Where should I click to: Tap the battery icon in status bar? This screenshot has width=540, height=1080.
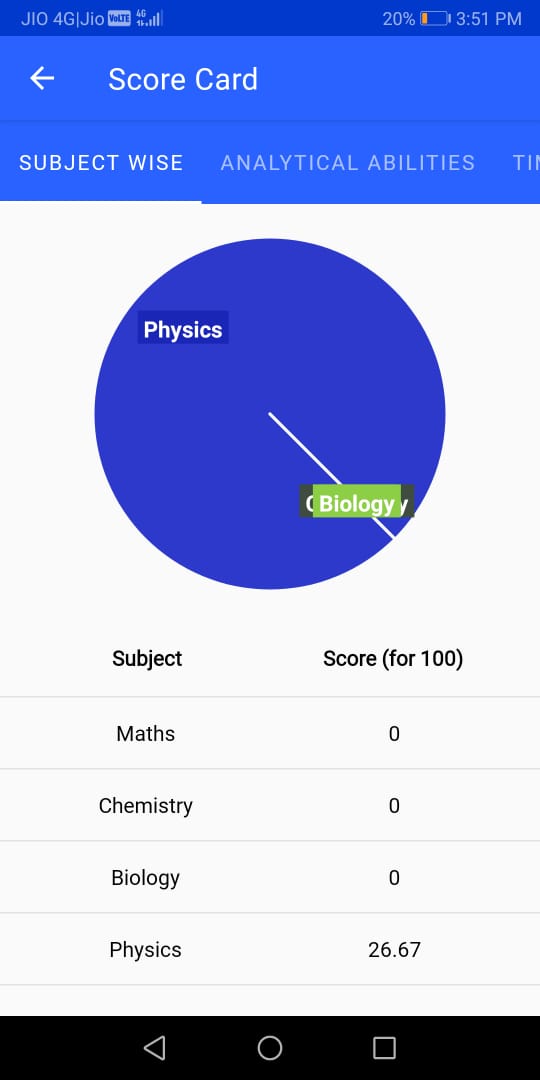[435, 19]
